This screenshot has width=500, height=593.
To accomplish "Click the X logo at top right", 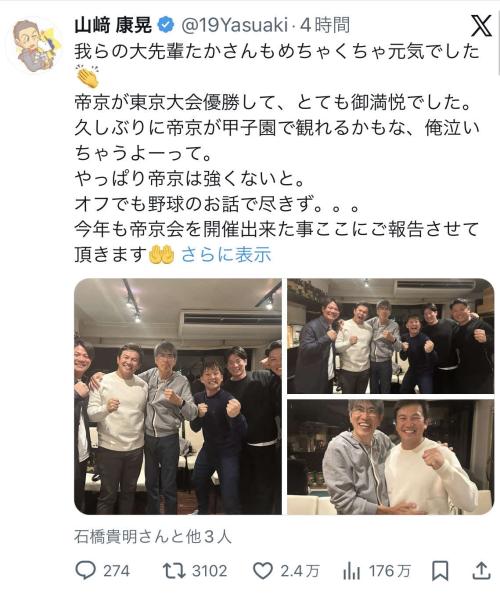I will pos(481,26).
